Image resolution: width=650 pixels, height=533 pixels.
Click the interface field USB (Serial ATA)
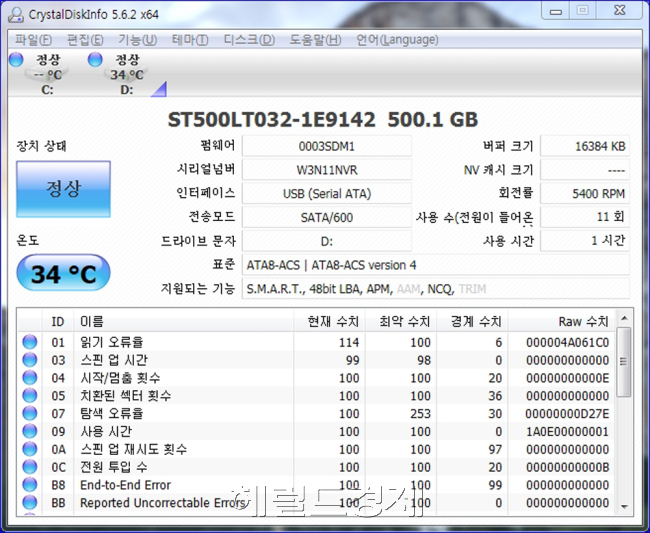(327, 194)
